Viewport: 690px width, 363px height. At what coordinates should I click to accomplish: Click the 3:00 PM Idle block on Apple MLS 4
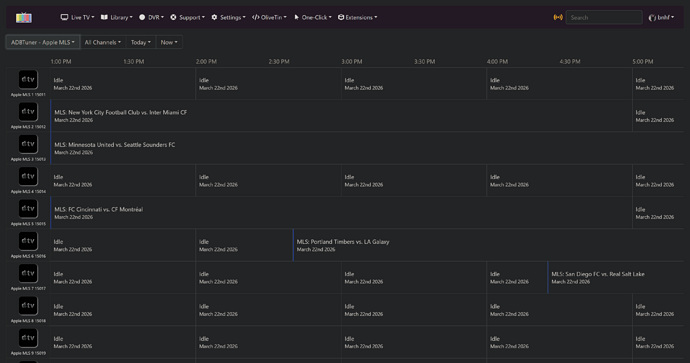[414, 180]
